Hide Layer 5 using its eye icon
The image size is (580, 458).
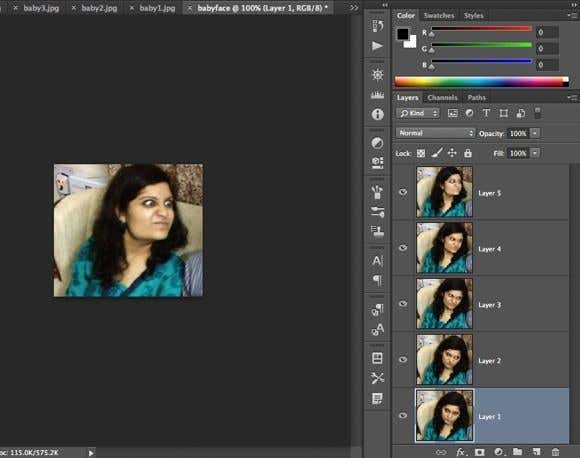coord(403,192)
